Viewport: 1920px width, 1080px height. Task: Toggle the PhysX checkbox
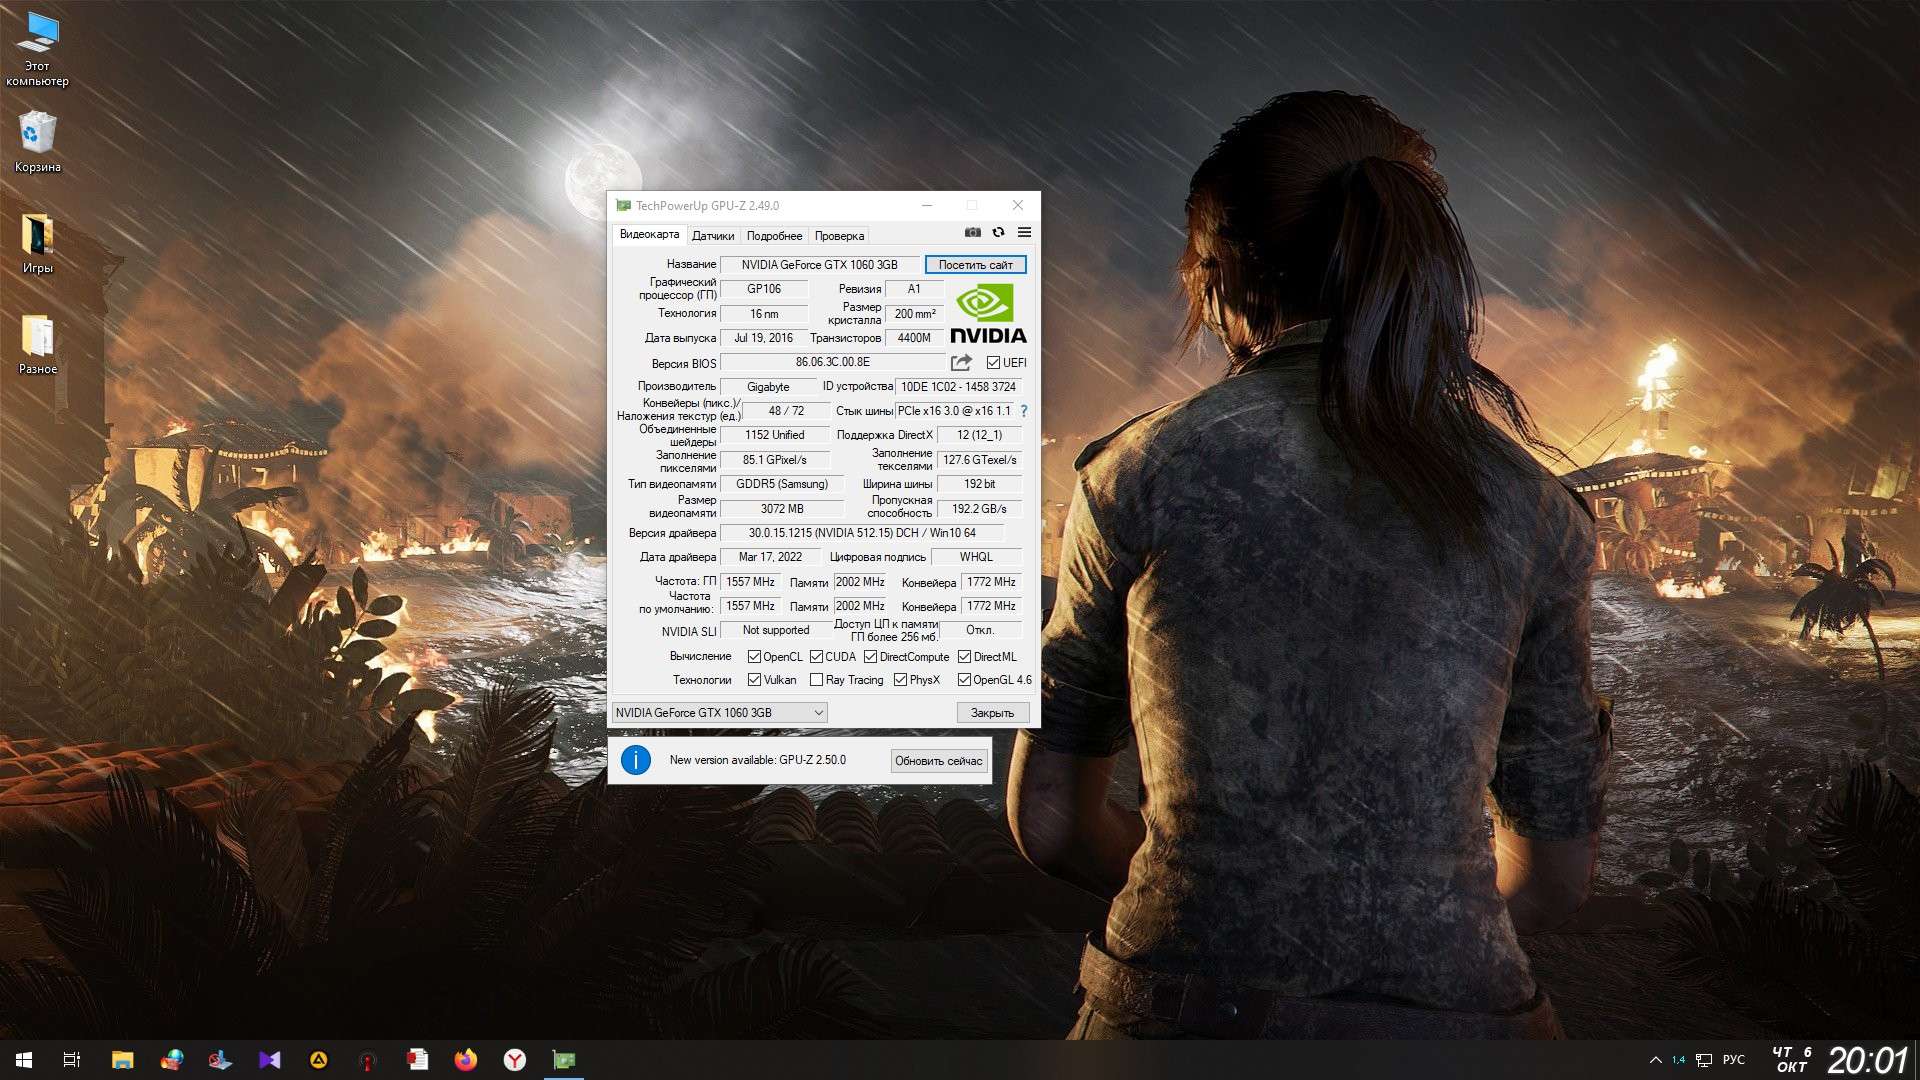pos(900,680)
